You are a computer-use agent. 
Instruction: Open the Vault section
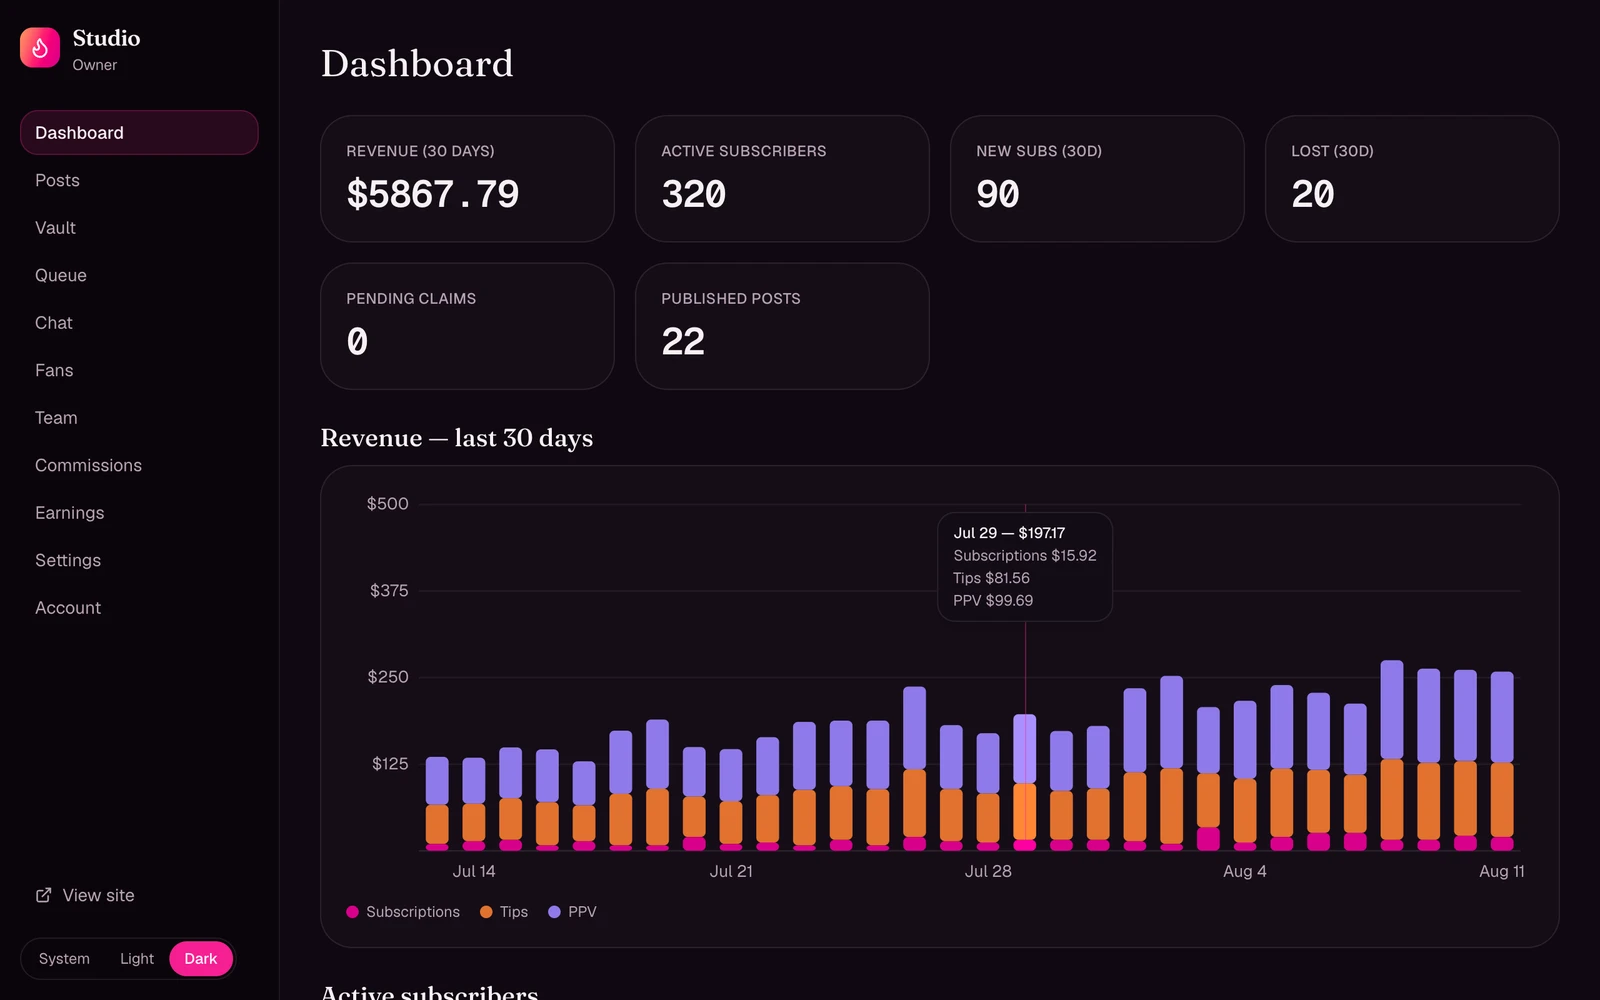click(x=139, y=228)
